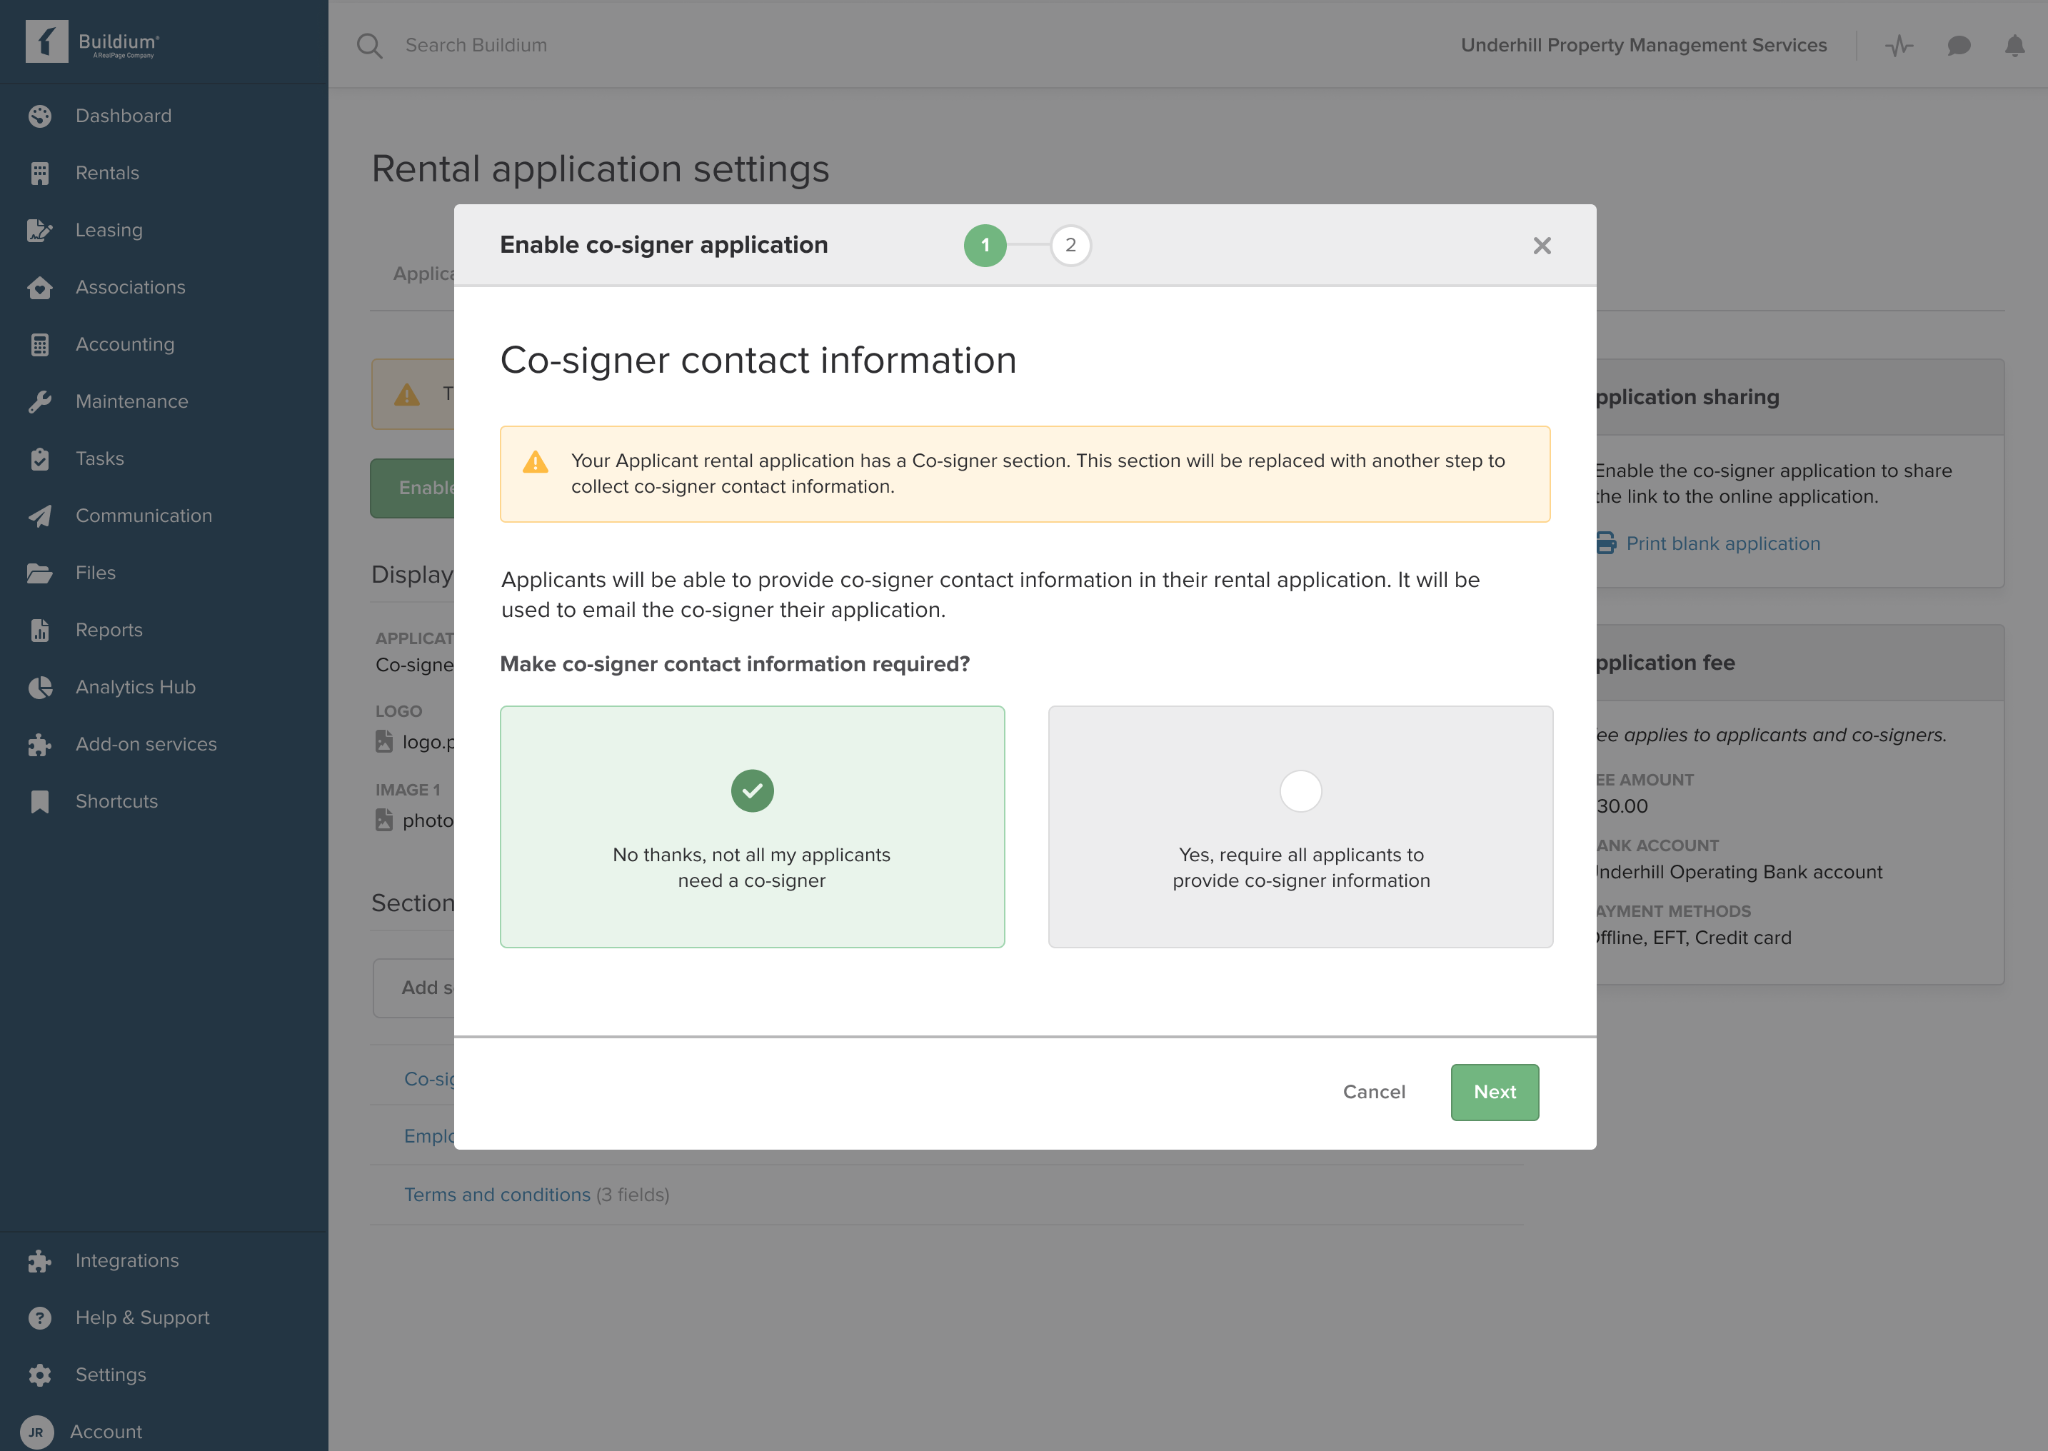The height and width of the screenshot is (1451, 2048).
Task: Click the Search Buildium input field
Action: (700, 46)
